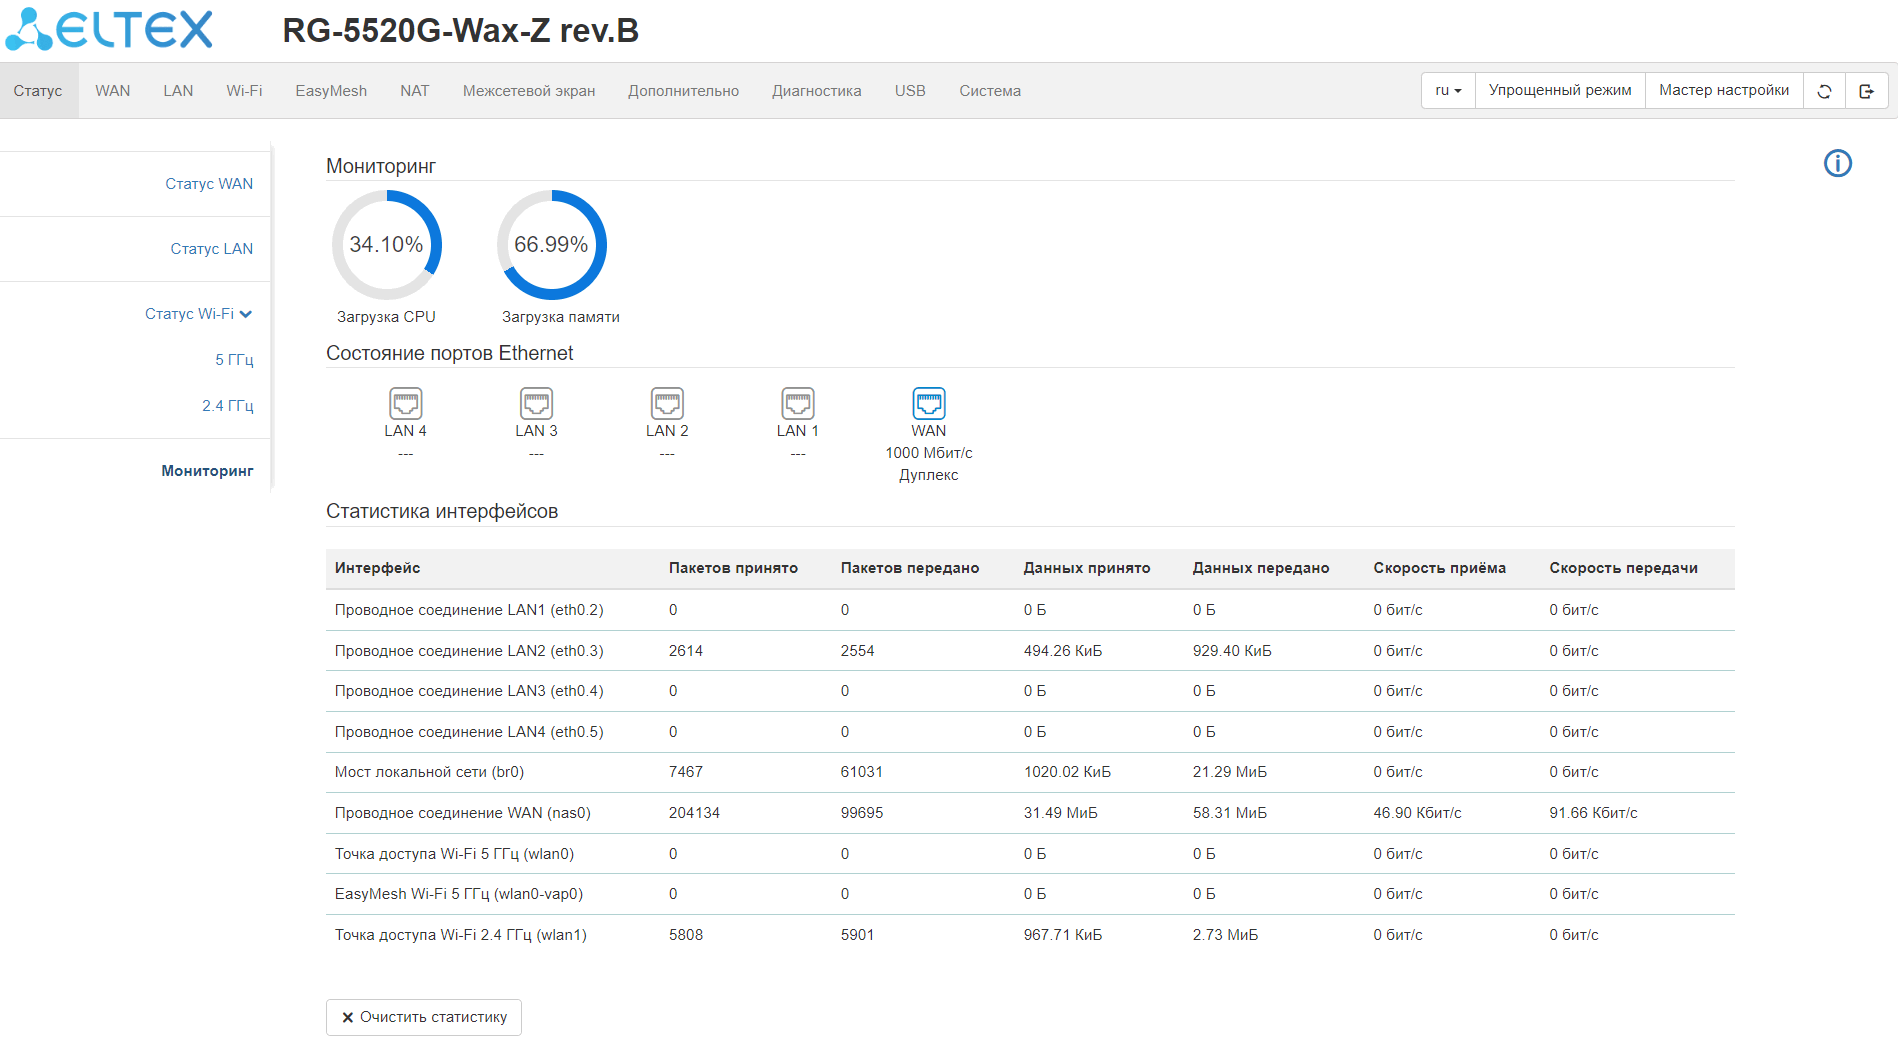Select the LAN1 (eth0.2) interface row

tap(1030, 610)
